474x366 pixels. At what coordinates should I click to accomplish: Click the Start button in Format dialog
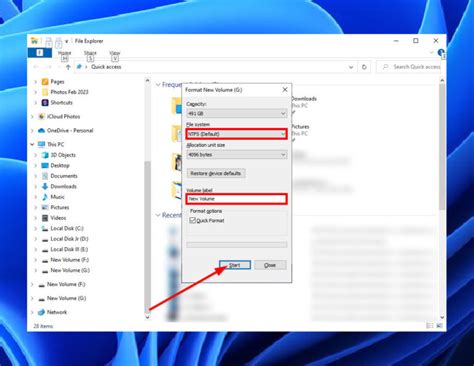[x=235, y=265]
